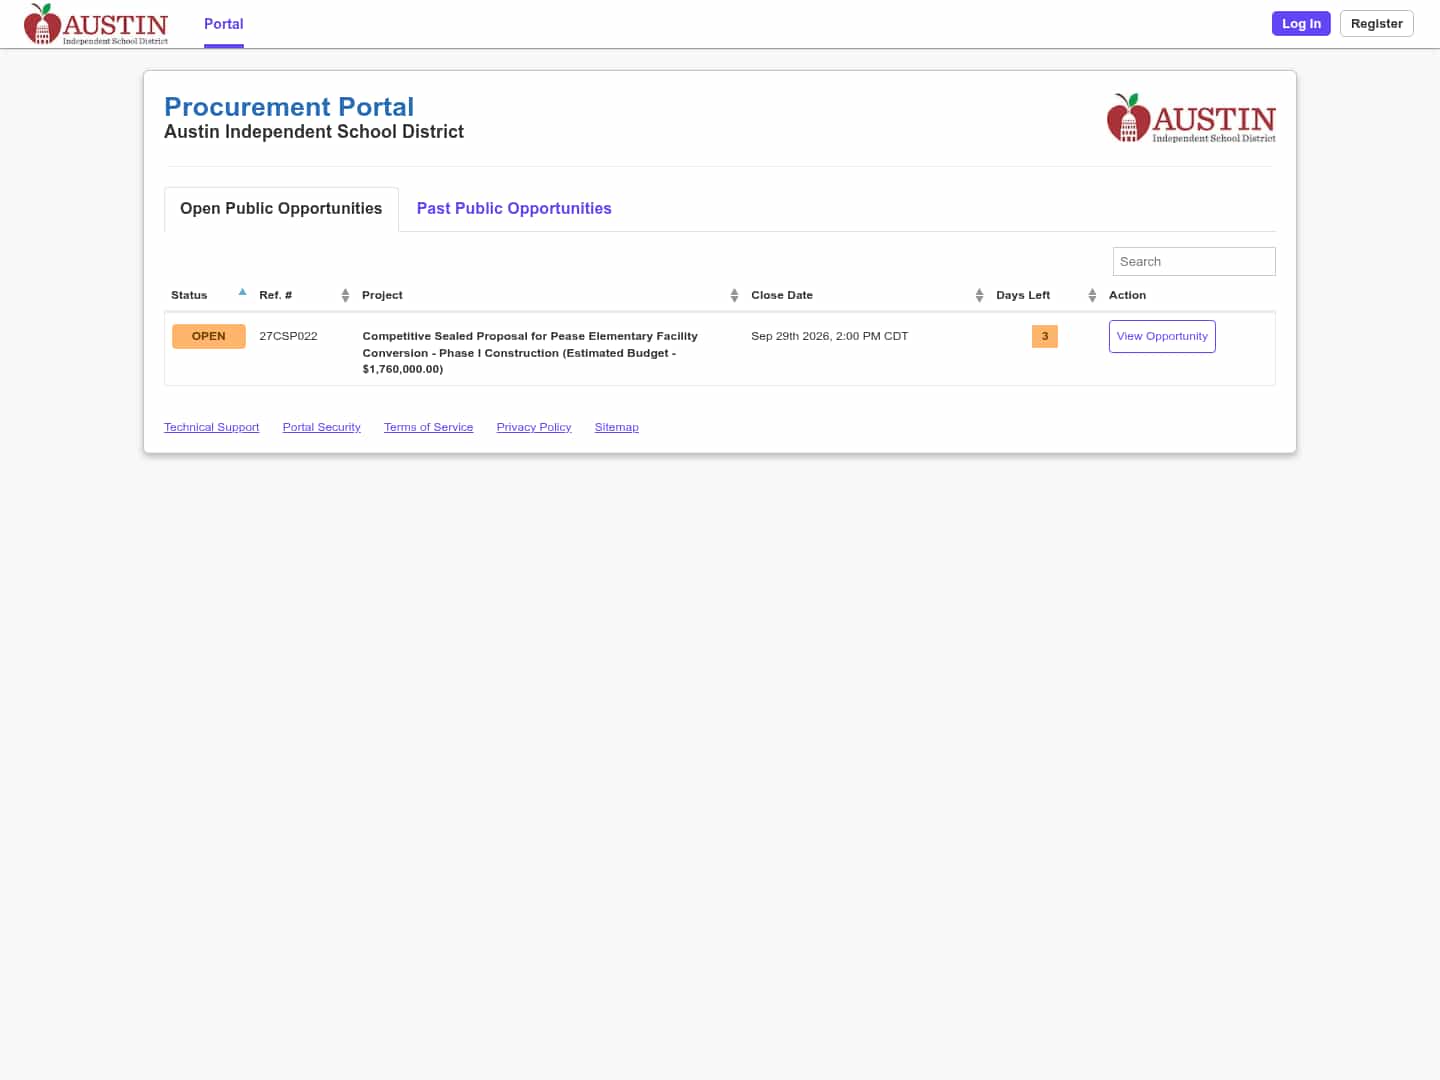1440x1080 pixels.
Task: Click the Pease Elementary project title
Action: (530, 352)
